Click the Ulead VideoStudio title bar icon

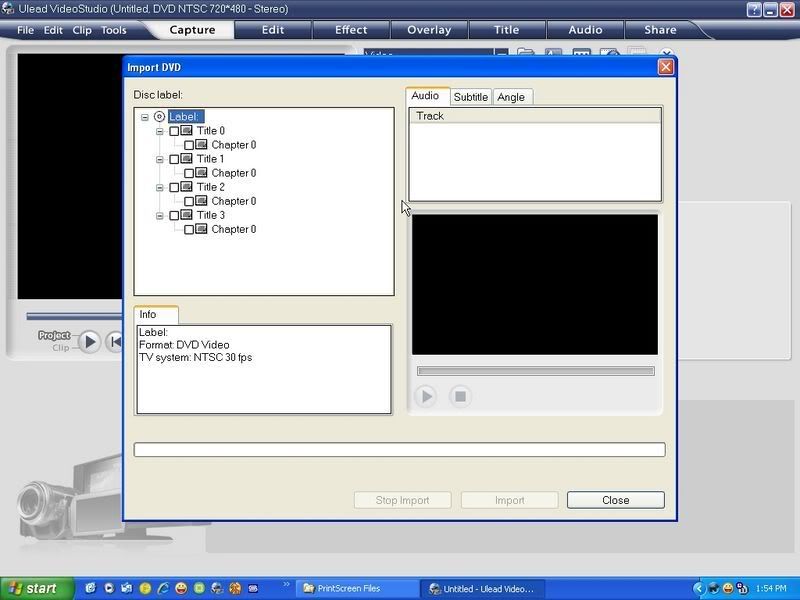[9, 9]
